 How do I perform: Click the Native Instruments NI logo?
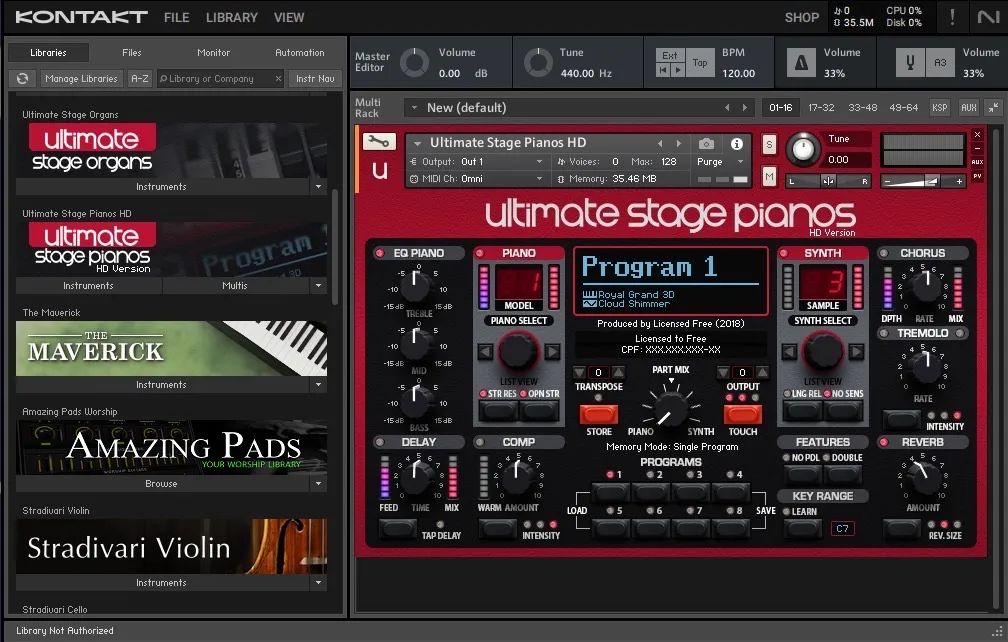989,17
